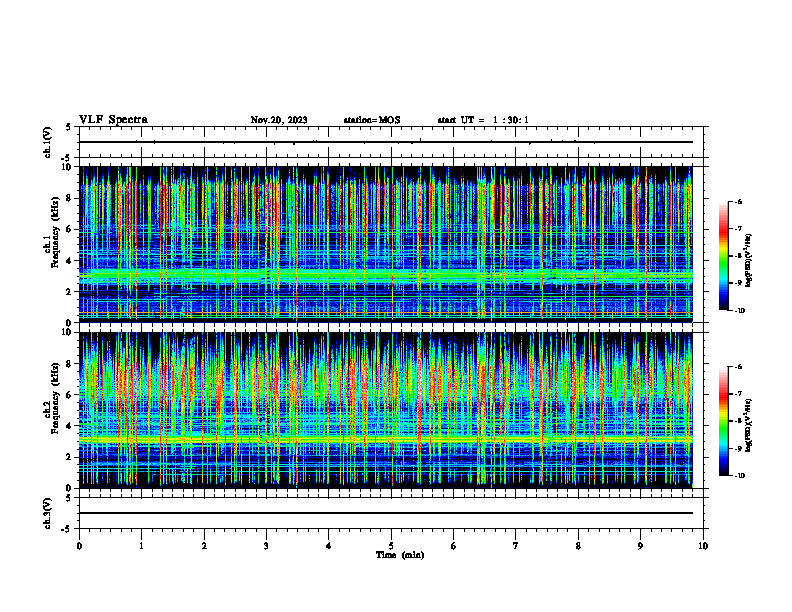Click the "-10" tick on ch.2 colorbar
Screen dimensions: 792x612
[739, 476]
